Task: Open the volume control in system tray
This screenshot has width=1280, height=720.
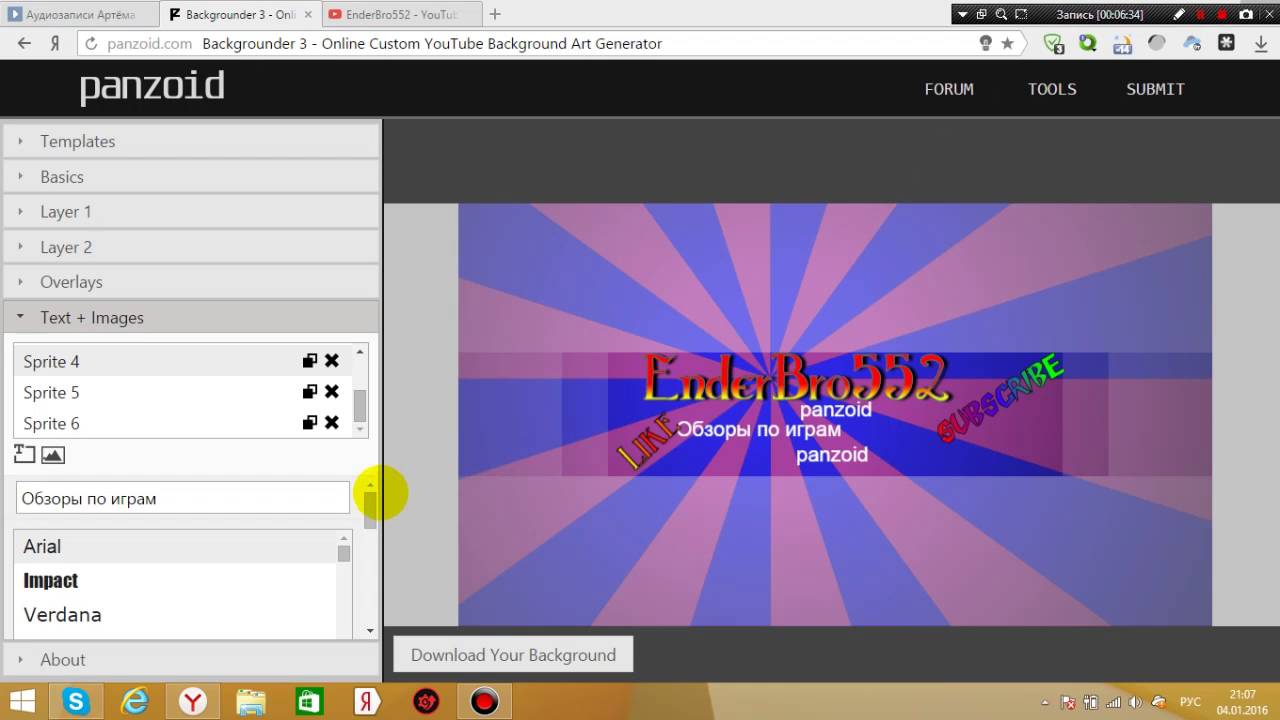Action: click(1136, 702)
